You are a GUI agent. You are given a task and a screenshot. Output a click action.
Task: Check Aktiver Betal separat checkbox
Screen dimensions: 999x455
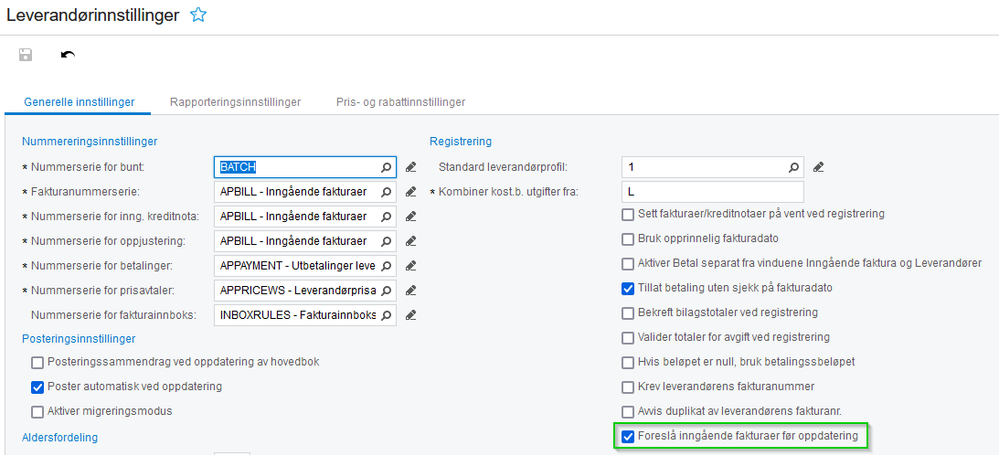628,264
